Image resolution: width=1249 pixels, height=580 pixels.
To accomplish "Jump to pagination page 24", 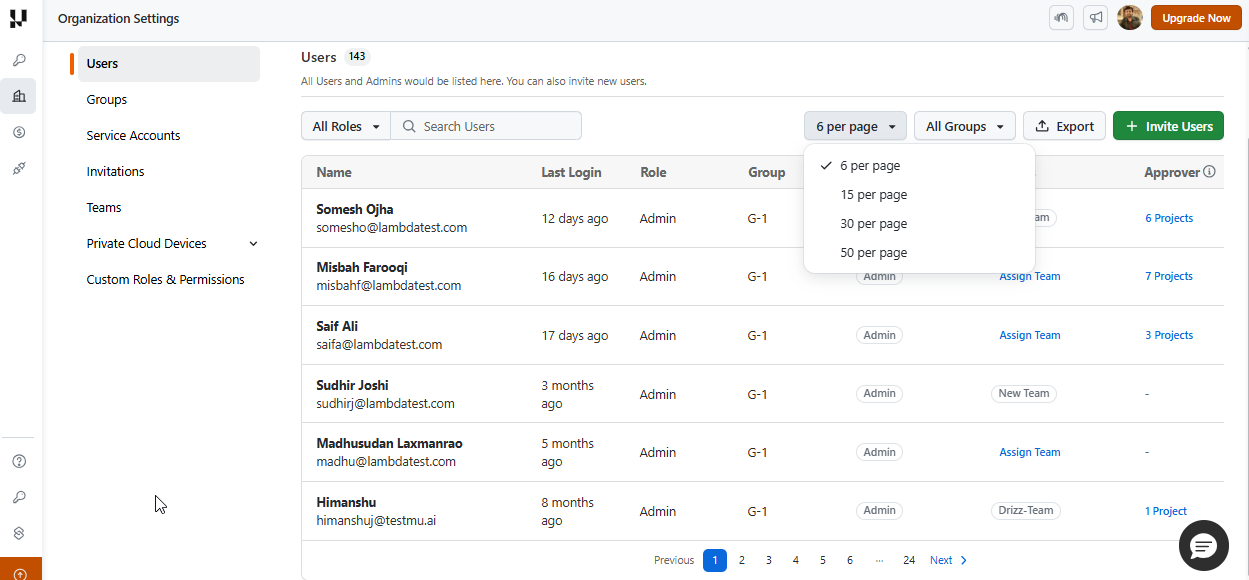I will click(x=909, y=561).
